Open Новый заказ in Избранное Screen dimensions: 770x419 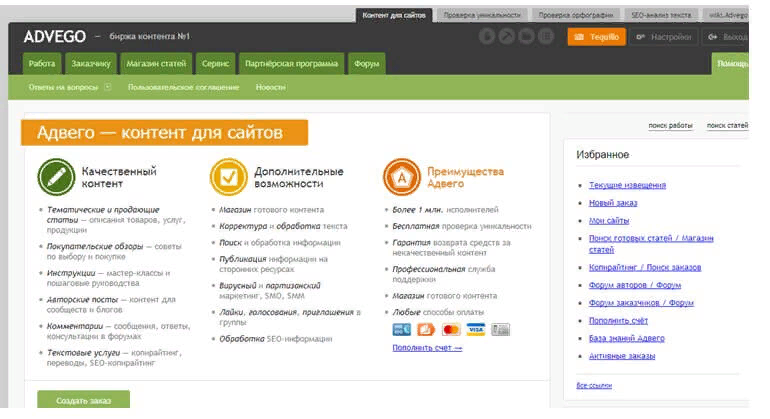tap(613, 203)
